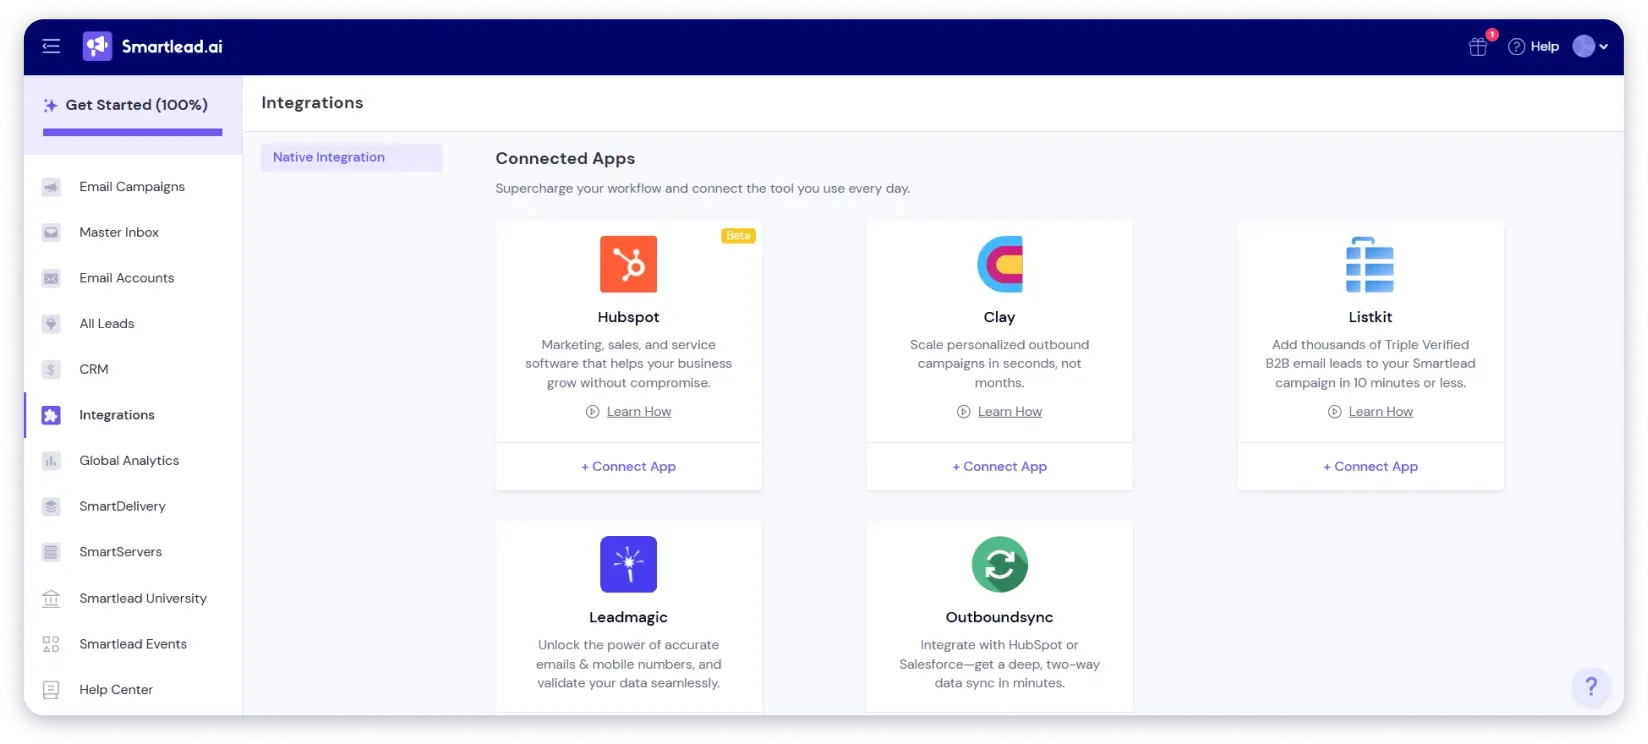Click the play icon beside Listkit Learn How
The width and height of the screenshot is (1648, 744).
pos(1335,412)
